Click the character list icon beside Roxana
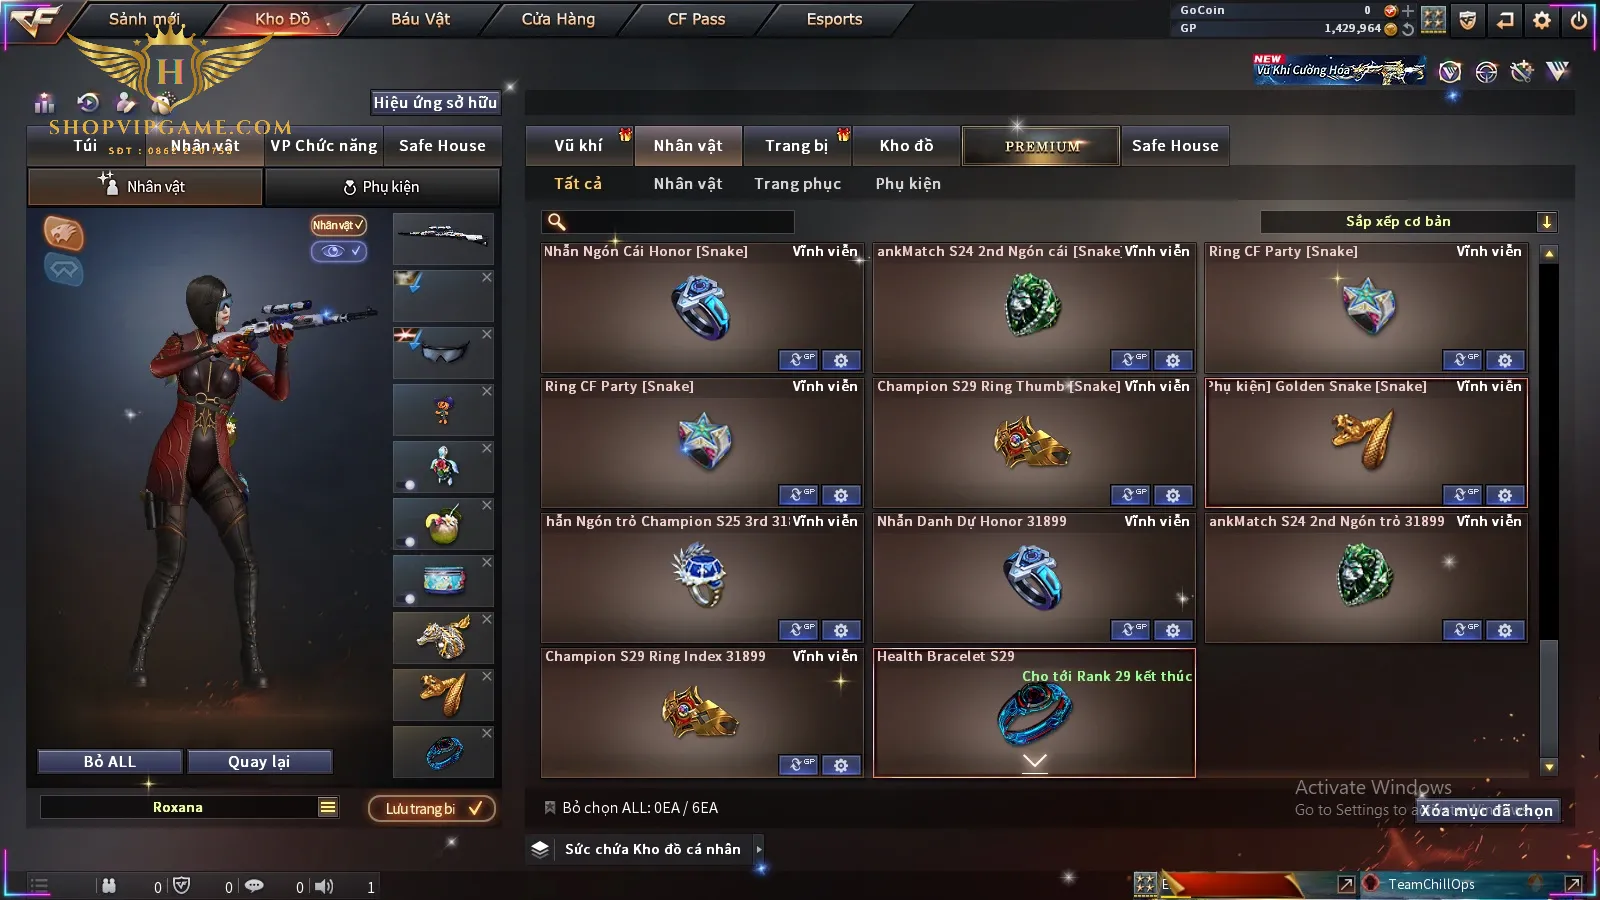Image resolution: width=1600 pixels, height=900 pixels. pyautogui.click(x=328, y=807)
